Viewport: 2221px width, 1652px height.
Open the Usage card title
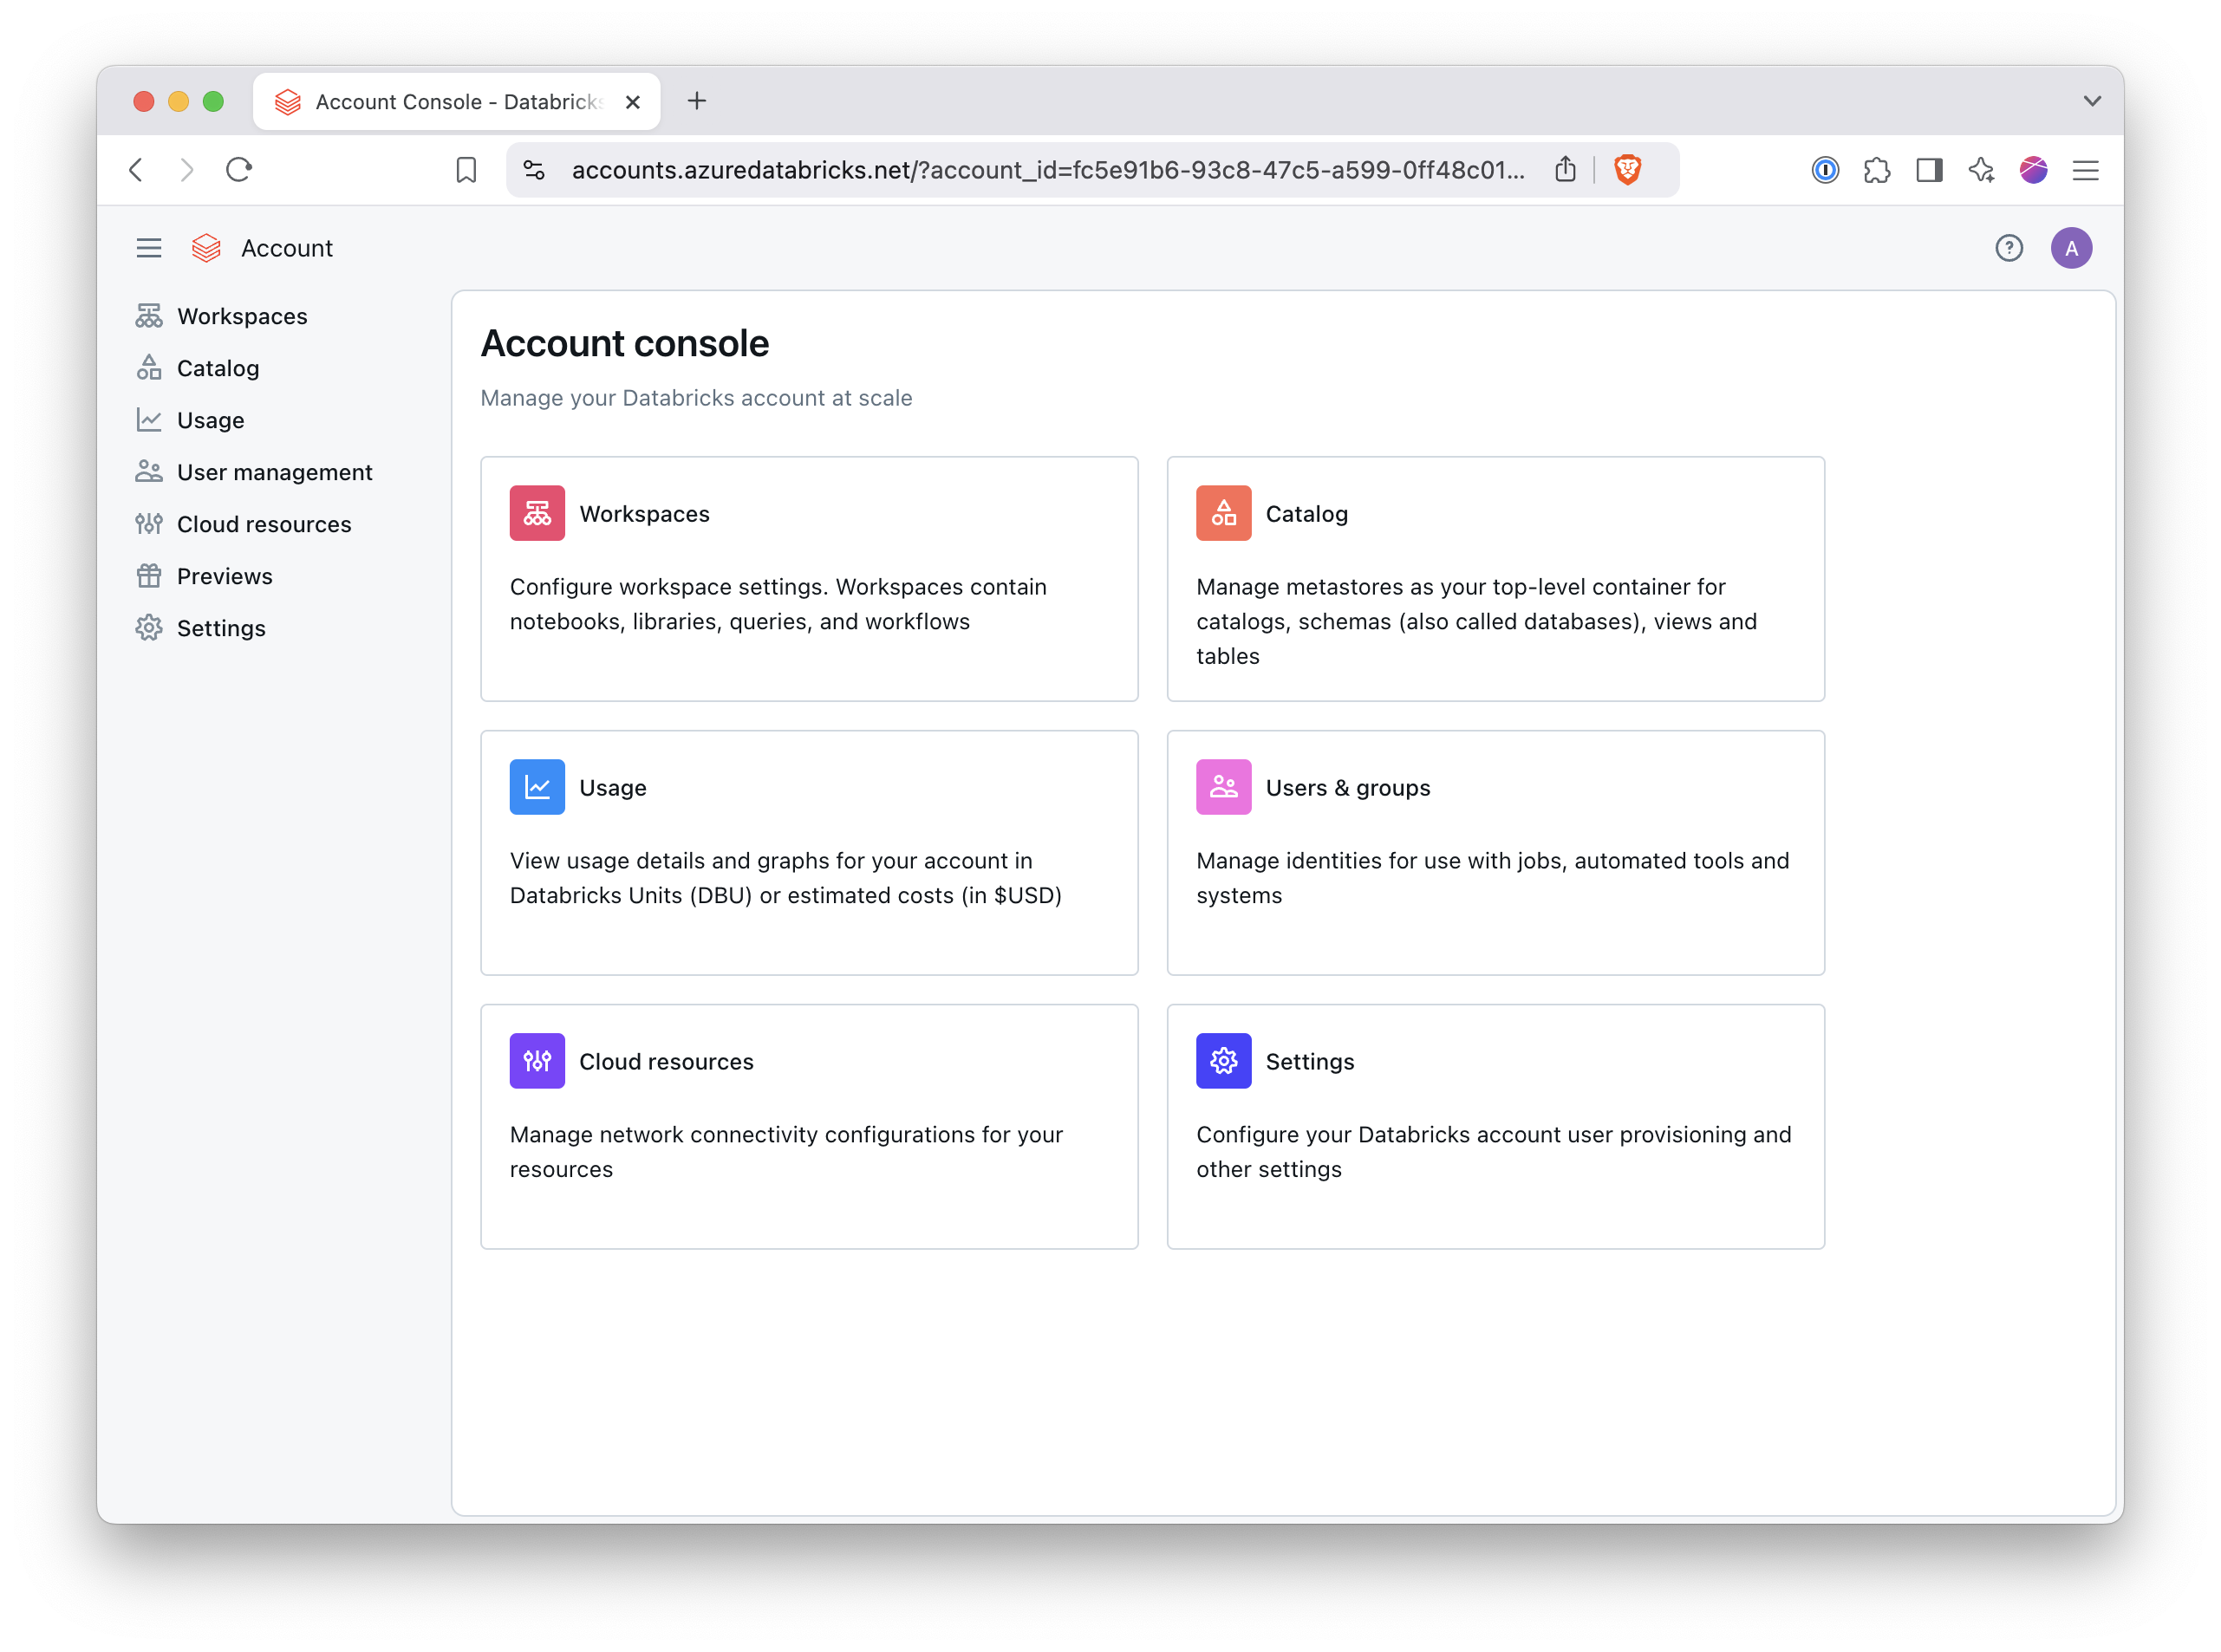click(x=613, y=788)
